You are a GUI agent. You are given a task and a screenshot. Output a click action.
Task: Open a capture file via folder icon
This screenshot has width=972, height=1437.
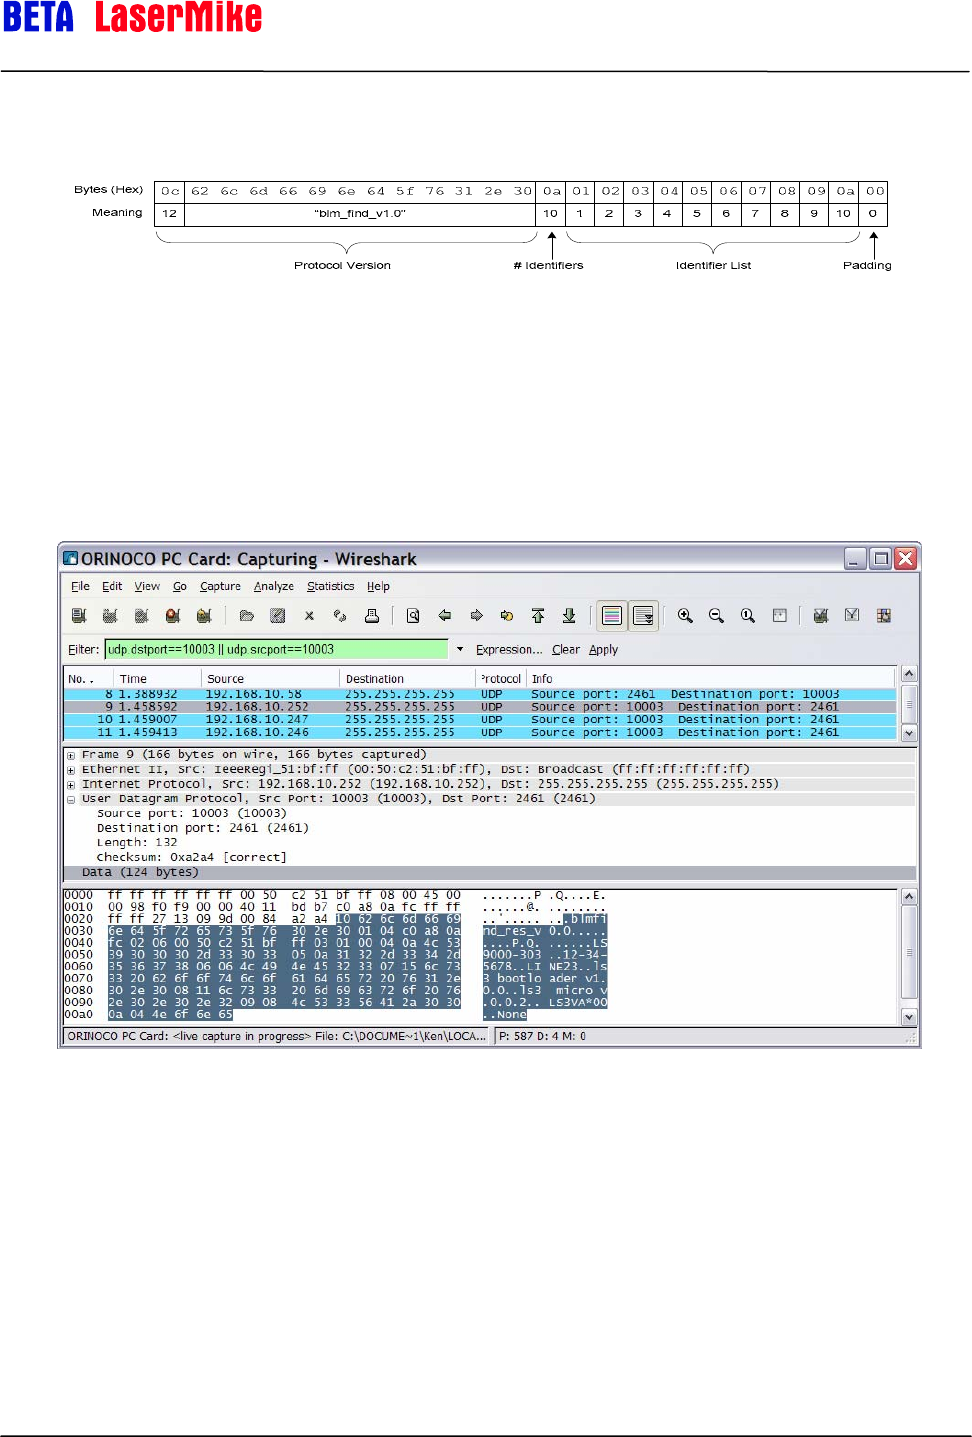(x=246, y=616)
